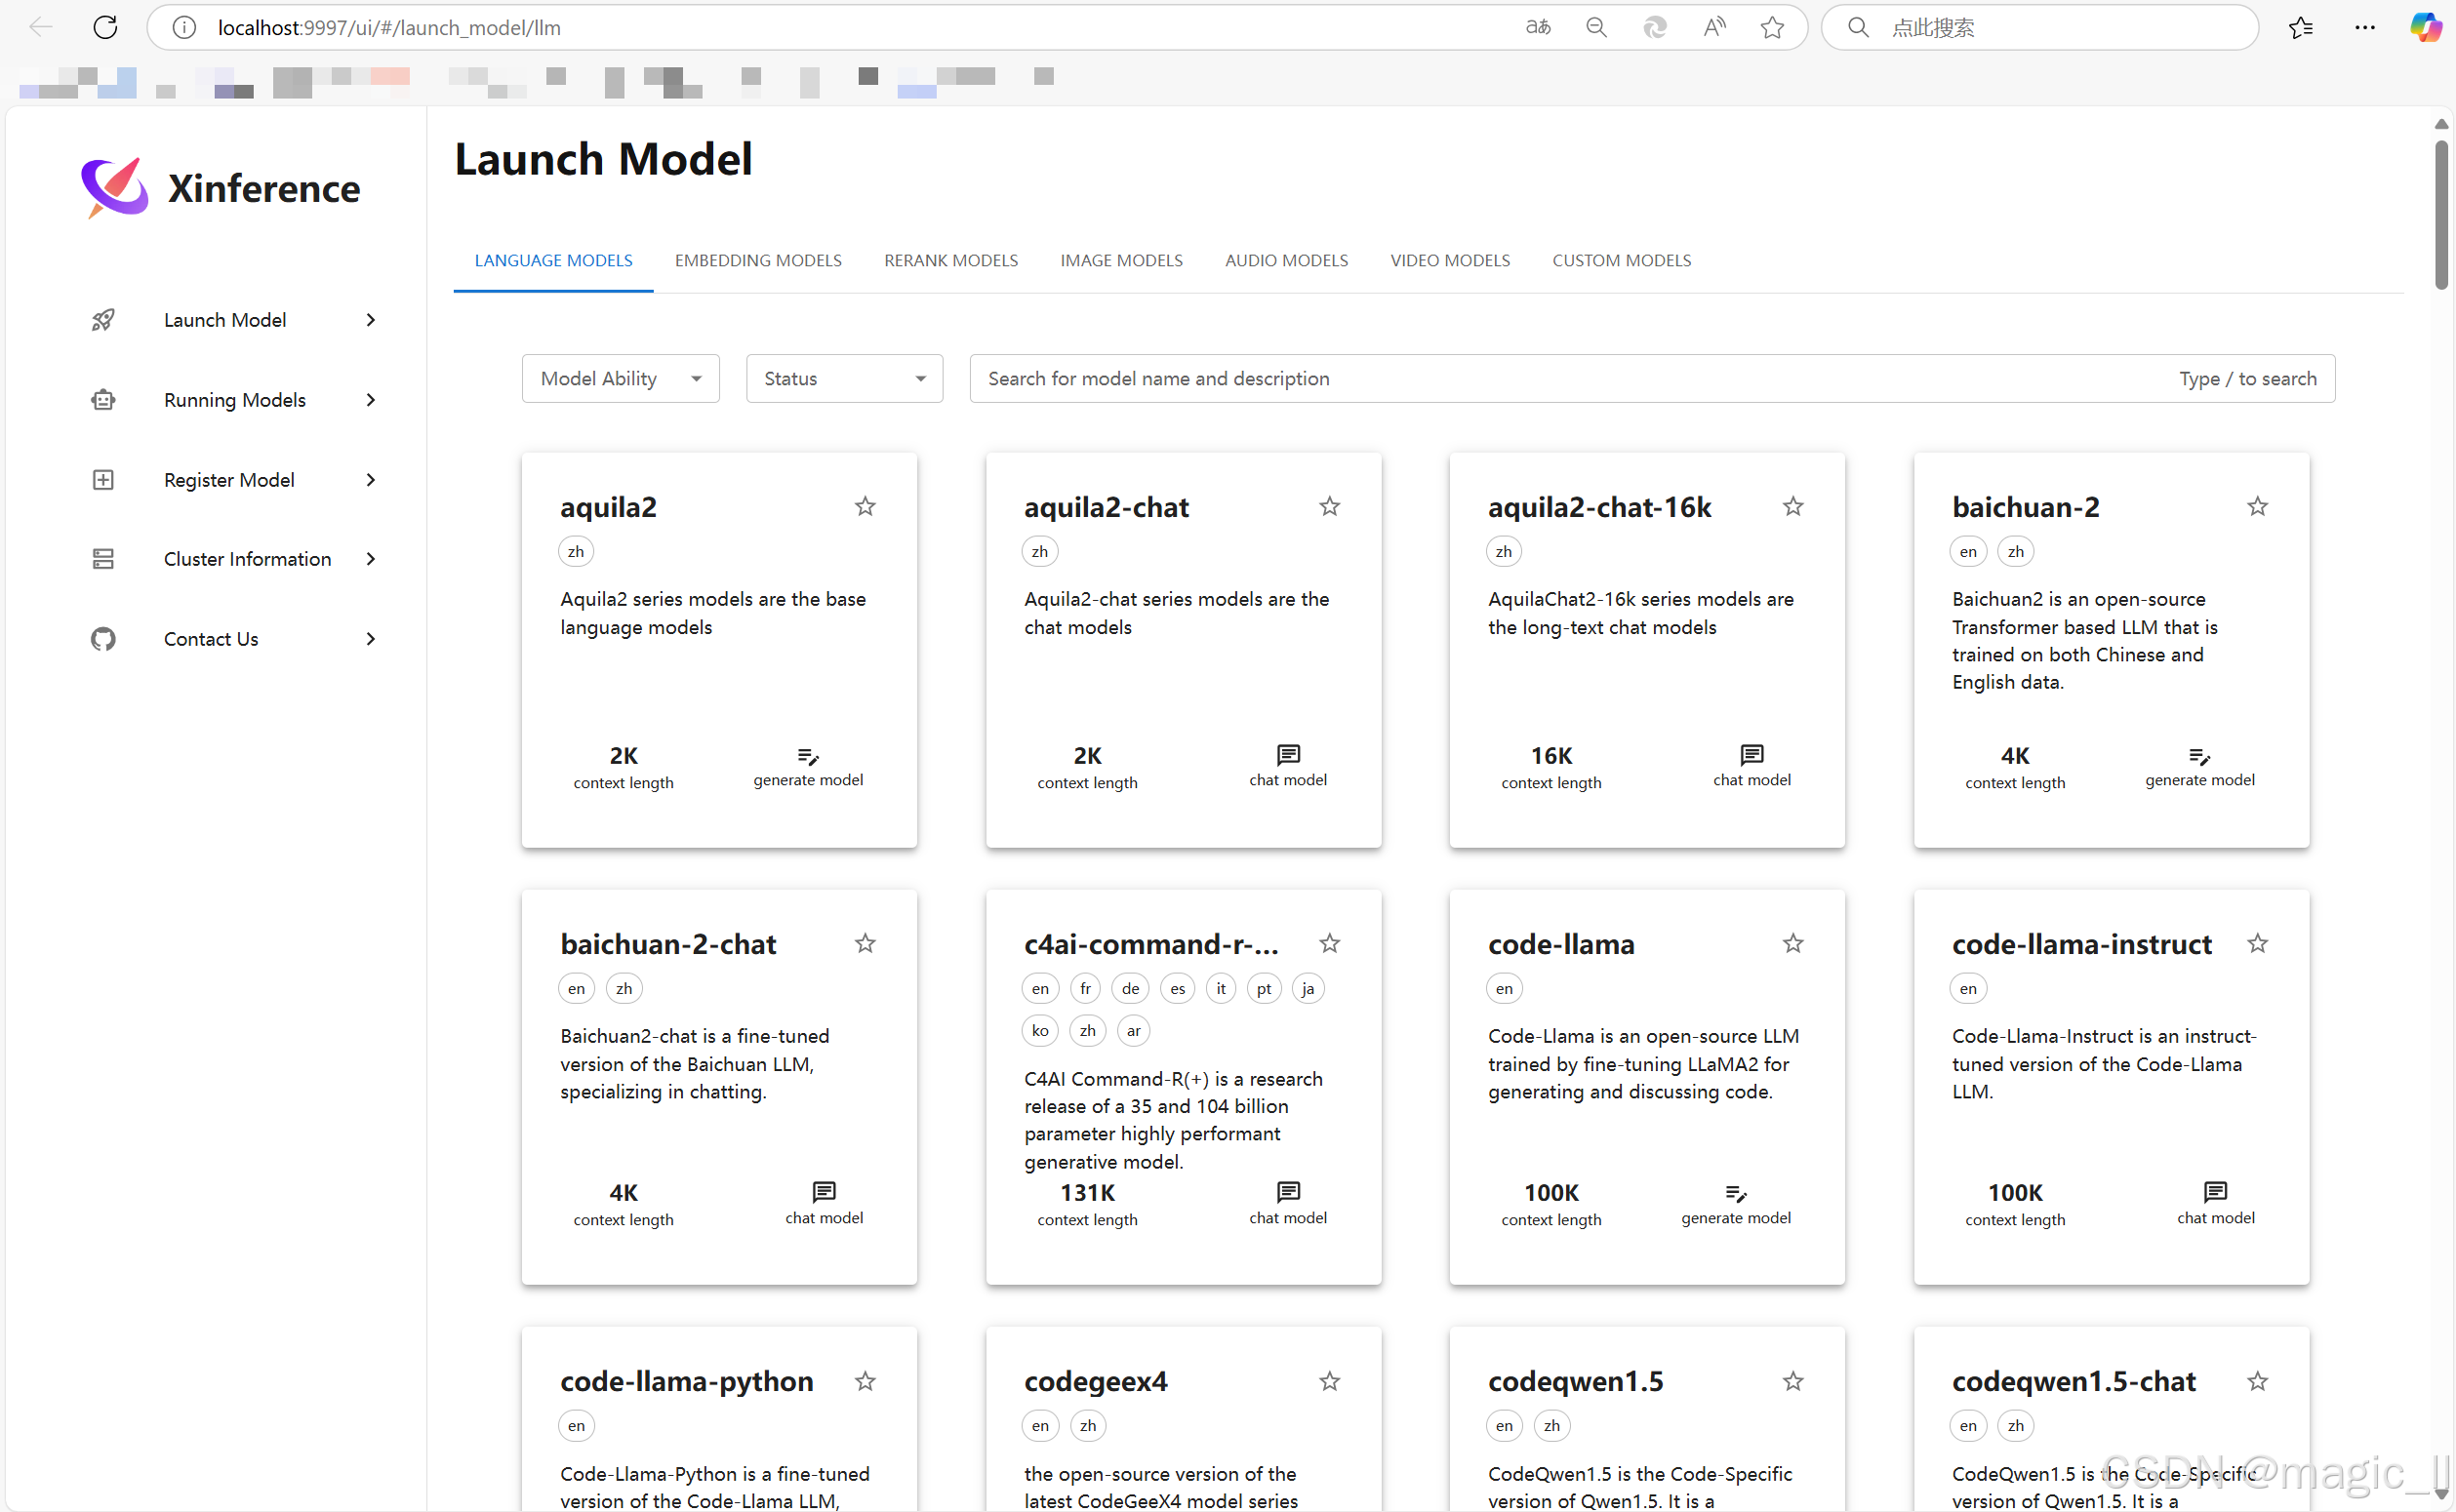The height and width of the screenshot is (1512, 2456).
Task: Click the chat model icon on code-llama-instruct
Action: [x=2215, y=1191]
